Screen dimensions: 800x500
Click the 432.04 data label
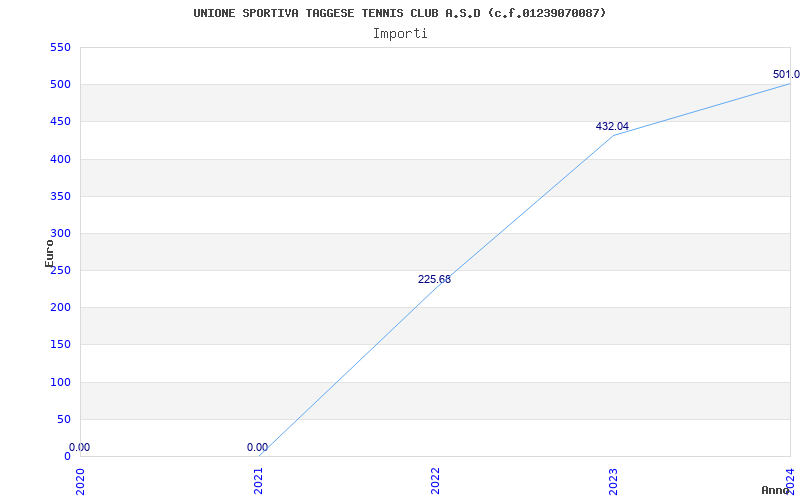pos(612,127)
